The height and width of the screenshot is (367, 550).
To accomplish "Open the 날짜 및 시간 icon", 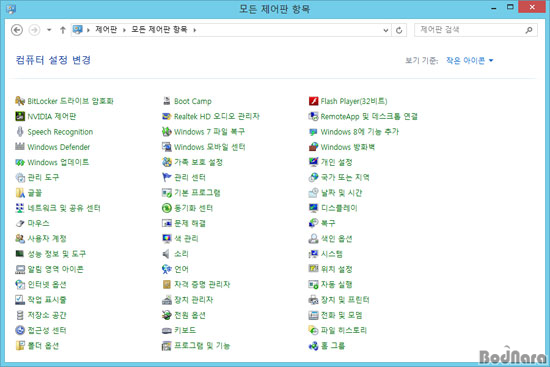I will [x=313, y=193].
